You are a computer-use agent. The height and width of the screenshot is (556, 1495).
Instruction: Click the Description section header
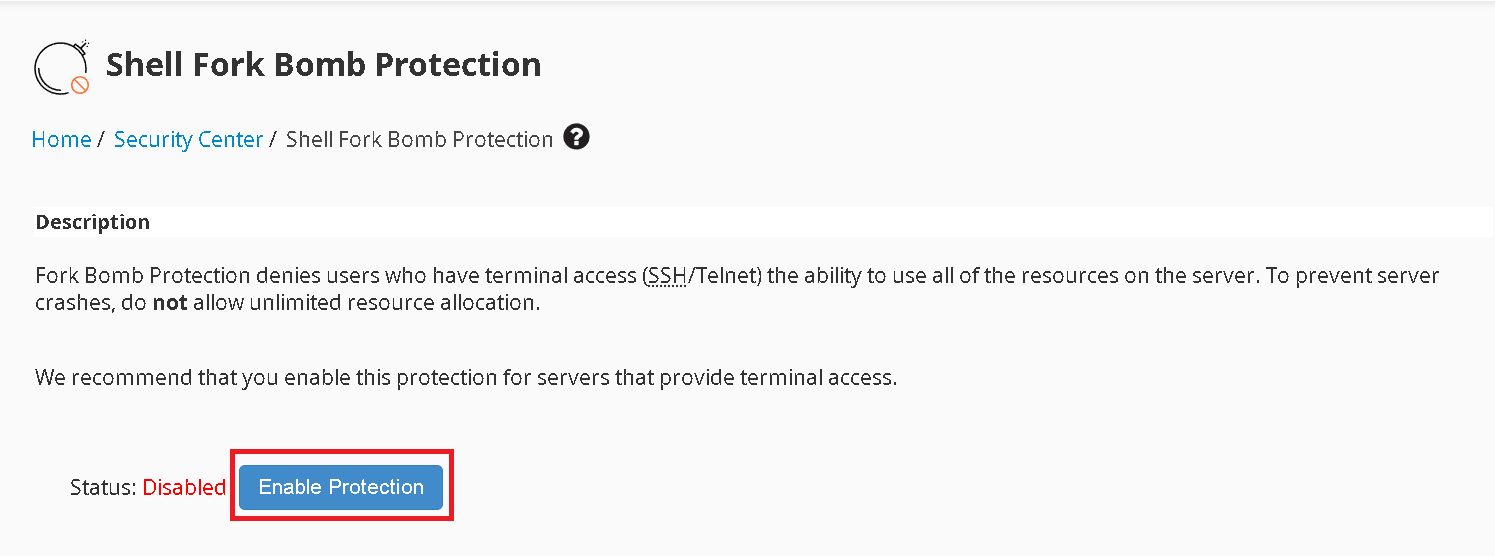[93, 222]
